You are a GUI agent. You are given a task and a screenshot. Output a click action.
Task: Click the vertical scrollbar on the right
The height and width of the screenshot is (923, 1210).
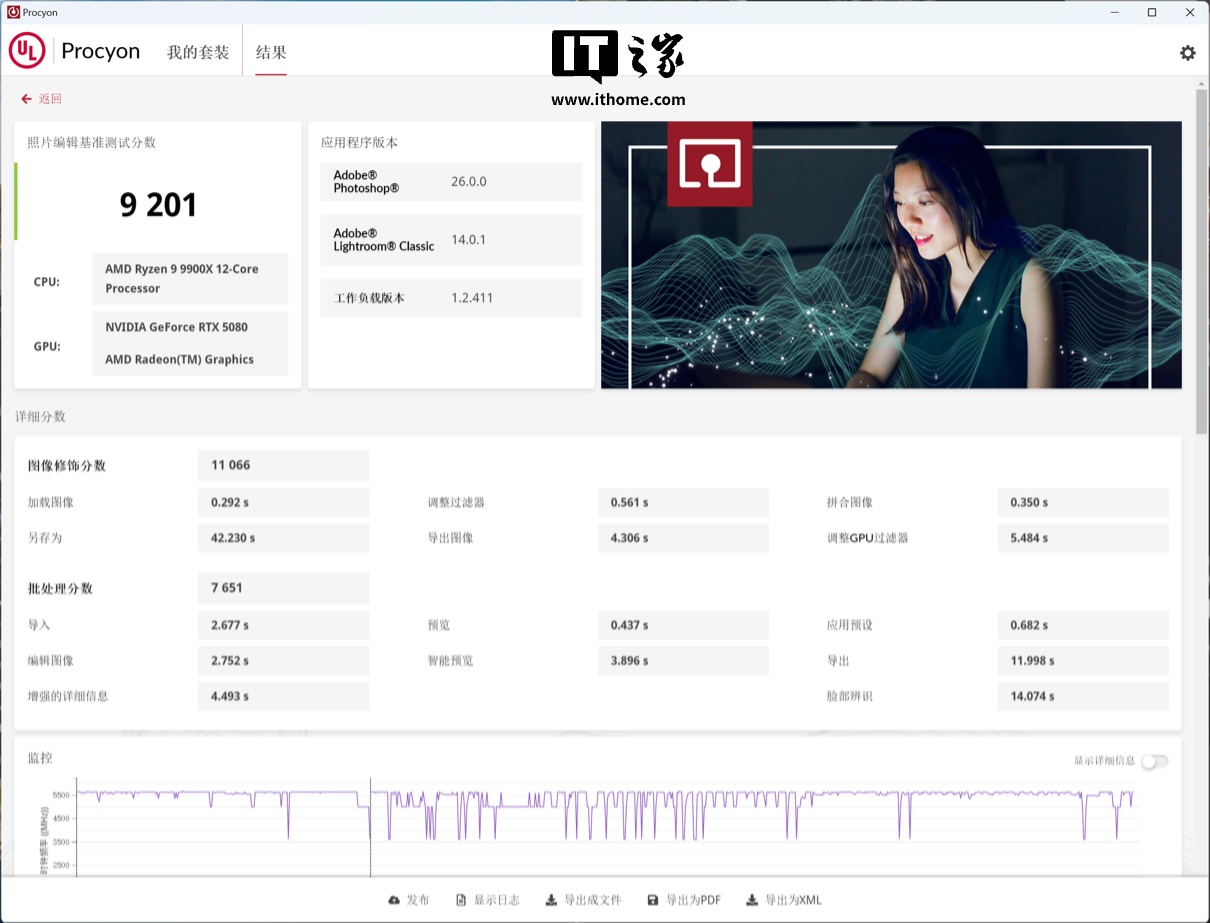point(1201,260)
